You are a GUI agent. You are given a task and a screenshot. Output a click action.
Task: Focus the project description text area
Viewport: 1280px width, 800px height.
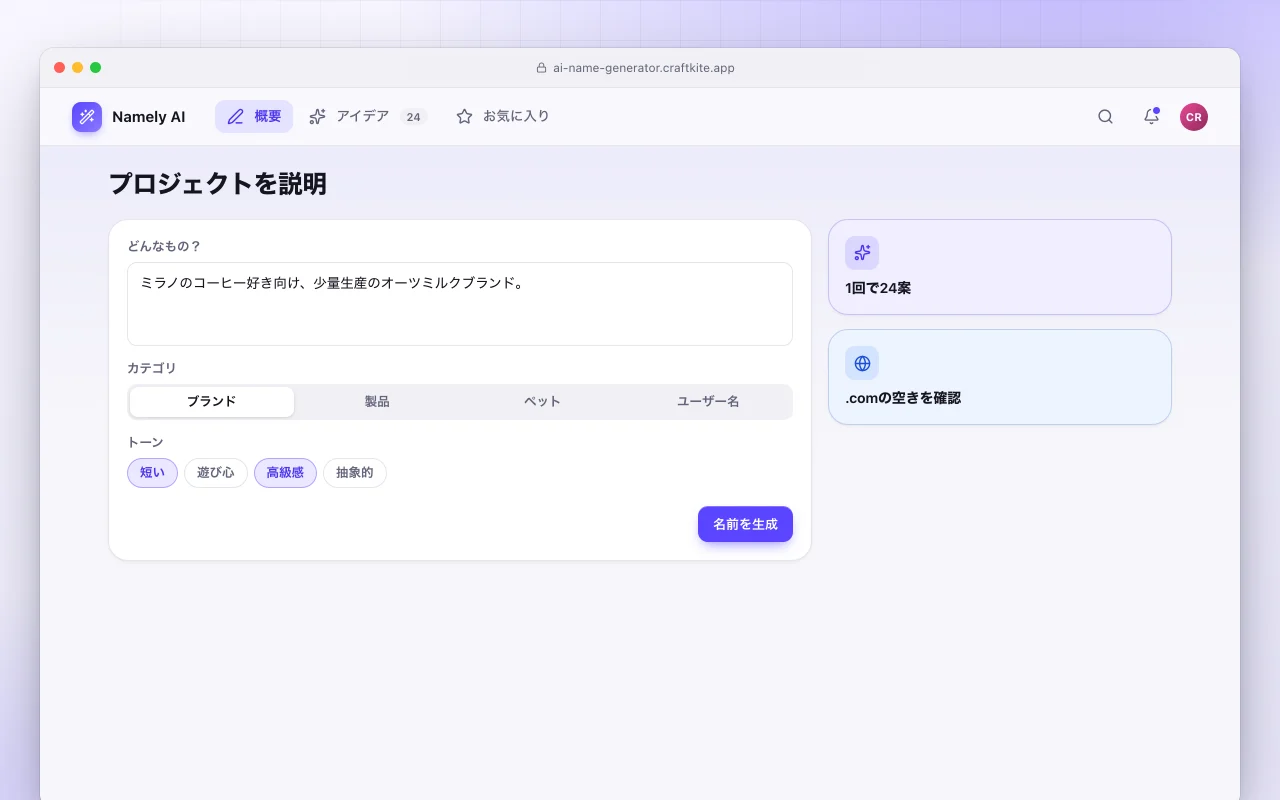coord(460,304)
